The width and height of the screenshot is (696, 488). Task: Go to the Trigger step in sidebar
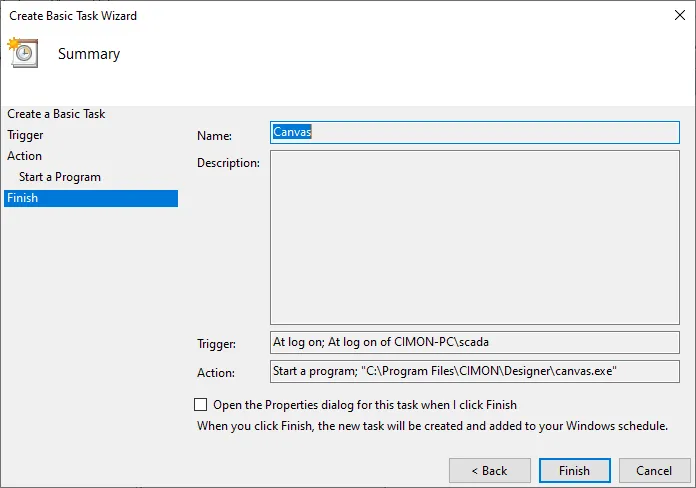[x=25, y=135]
